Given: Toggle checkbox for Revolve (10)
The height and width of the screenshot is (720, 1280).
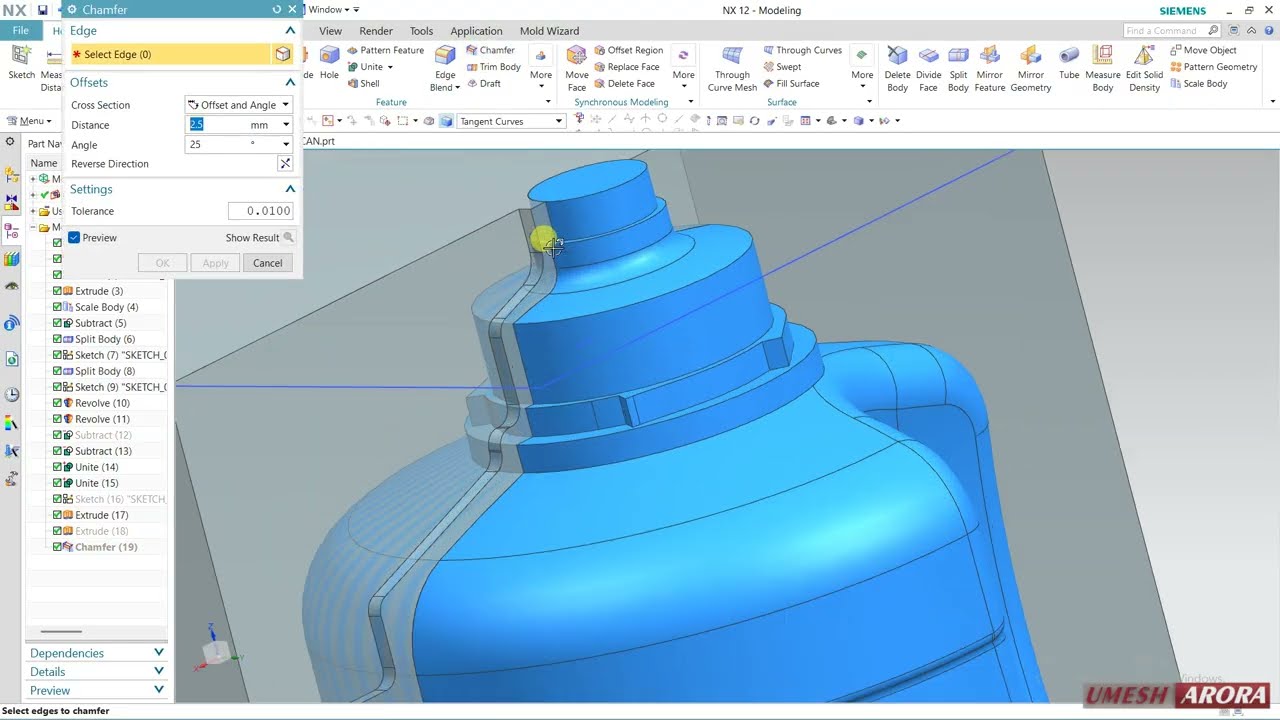Looking at the screenshot, I should tap(57, 403).
